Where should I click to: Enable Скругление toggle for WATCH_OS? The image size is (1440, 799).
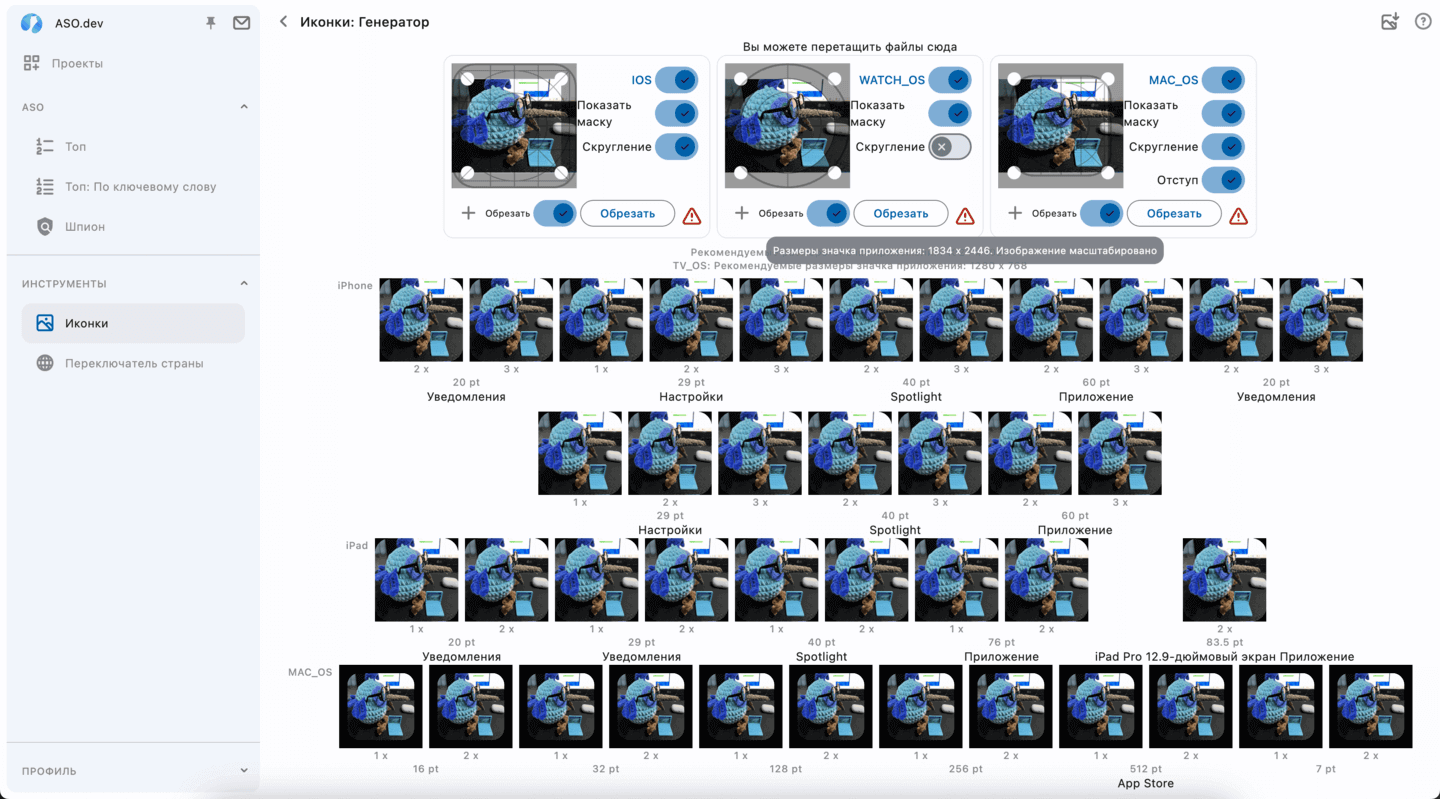point(949,147)
